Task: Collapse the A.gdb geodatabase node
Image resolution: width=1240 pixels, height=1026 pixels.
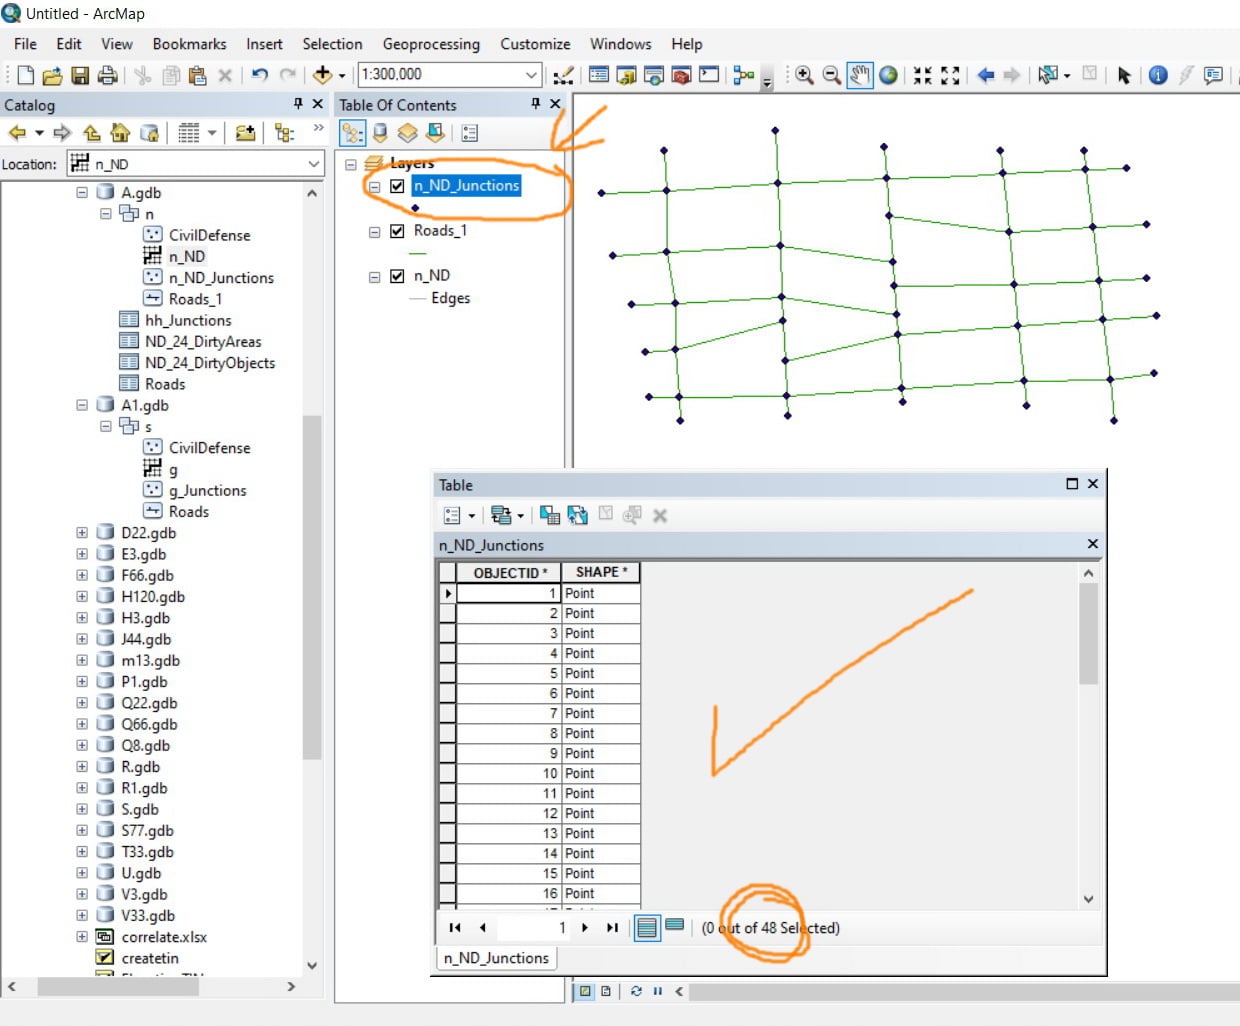Action: pos(82,192)
